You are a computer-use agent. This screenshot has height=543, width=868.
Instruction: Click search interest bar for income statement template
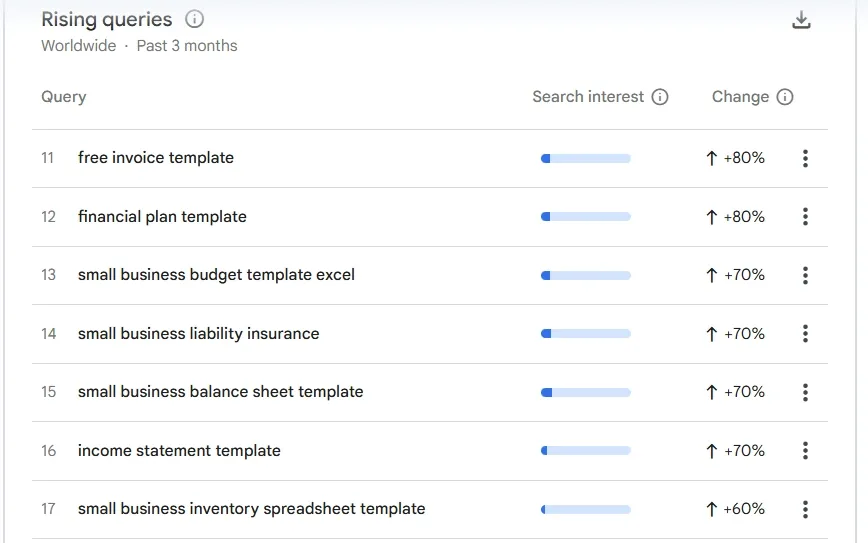point(586,451)
